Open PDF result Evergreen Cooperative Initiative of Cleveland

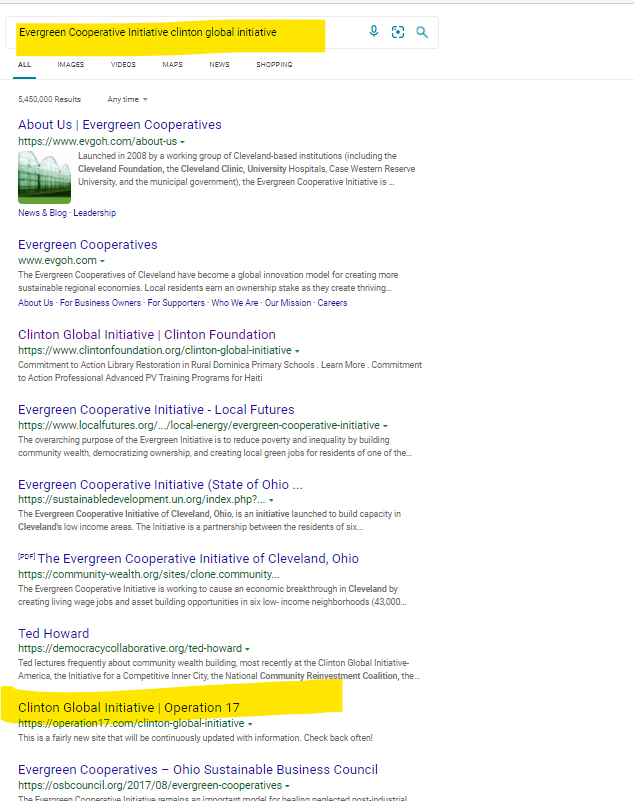(198, 558)
